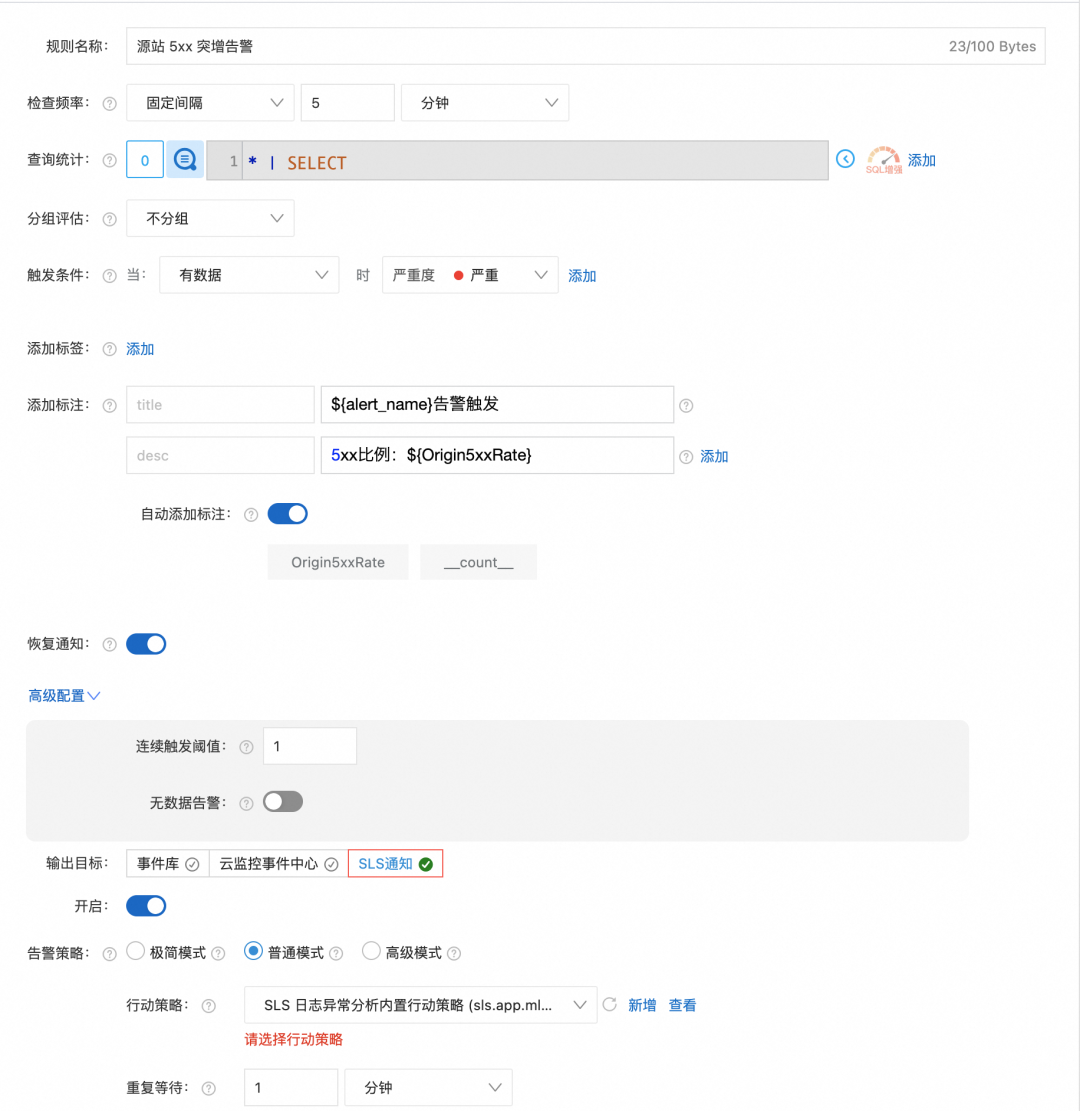Disable the 恢复通知 toggle
This screenshot has width=1080, height=1111.
[x=146, y=643]
